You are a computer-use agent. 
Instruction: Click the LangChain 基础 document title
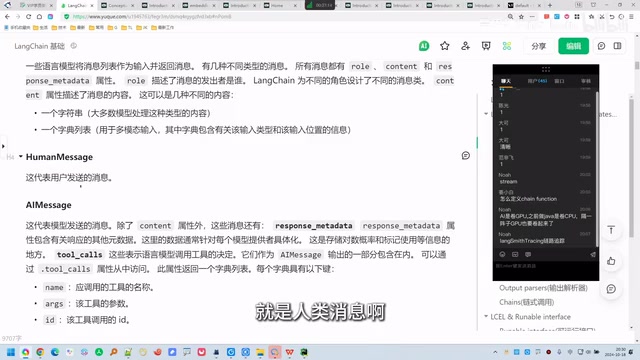coord(39,46)
